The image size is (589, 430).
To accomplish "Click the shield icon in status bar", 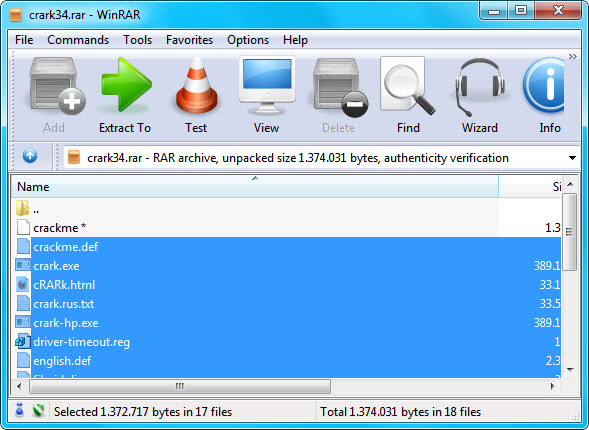I will (38, 411).
